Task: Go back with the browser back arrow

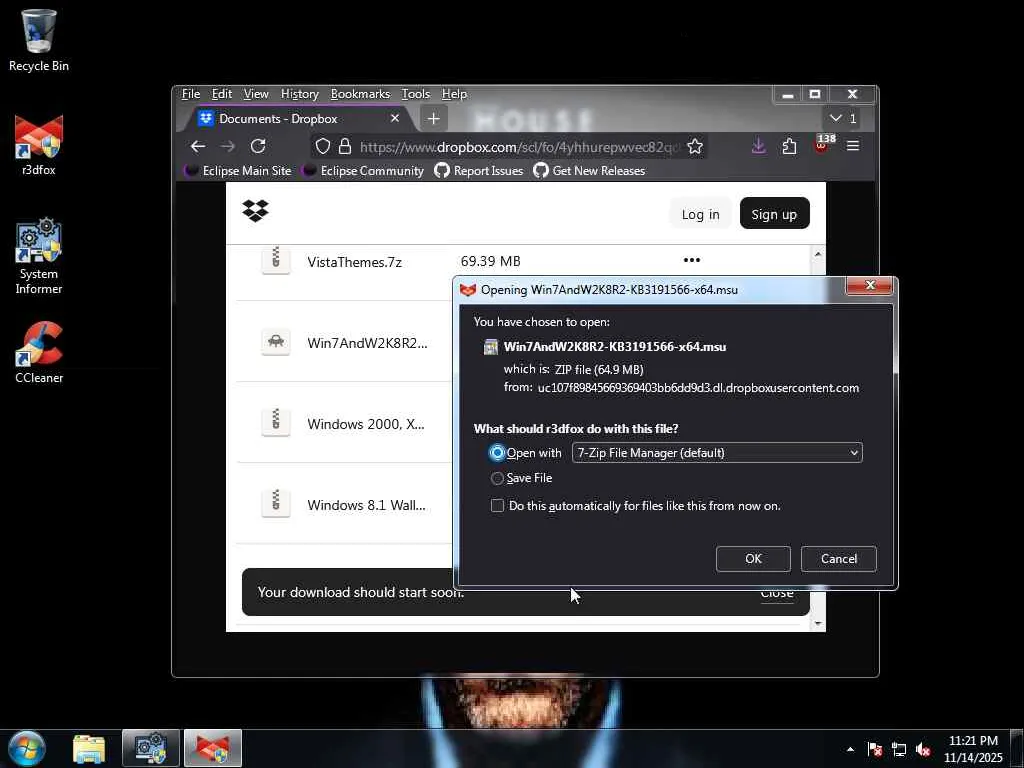Action: click(x=198, y=146)
